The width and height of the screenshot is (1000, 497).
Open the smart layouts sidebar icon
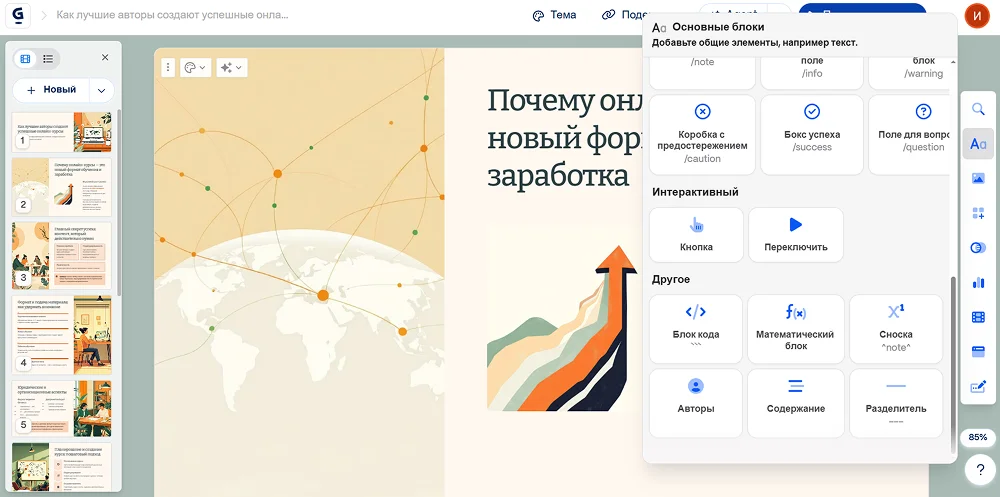pos(978,213)
